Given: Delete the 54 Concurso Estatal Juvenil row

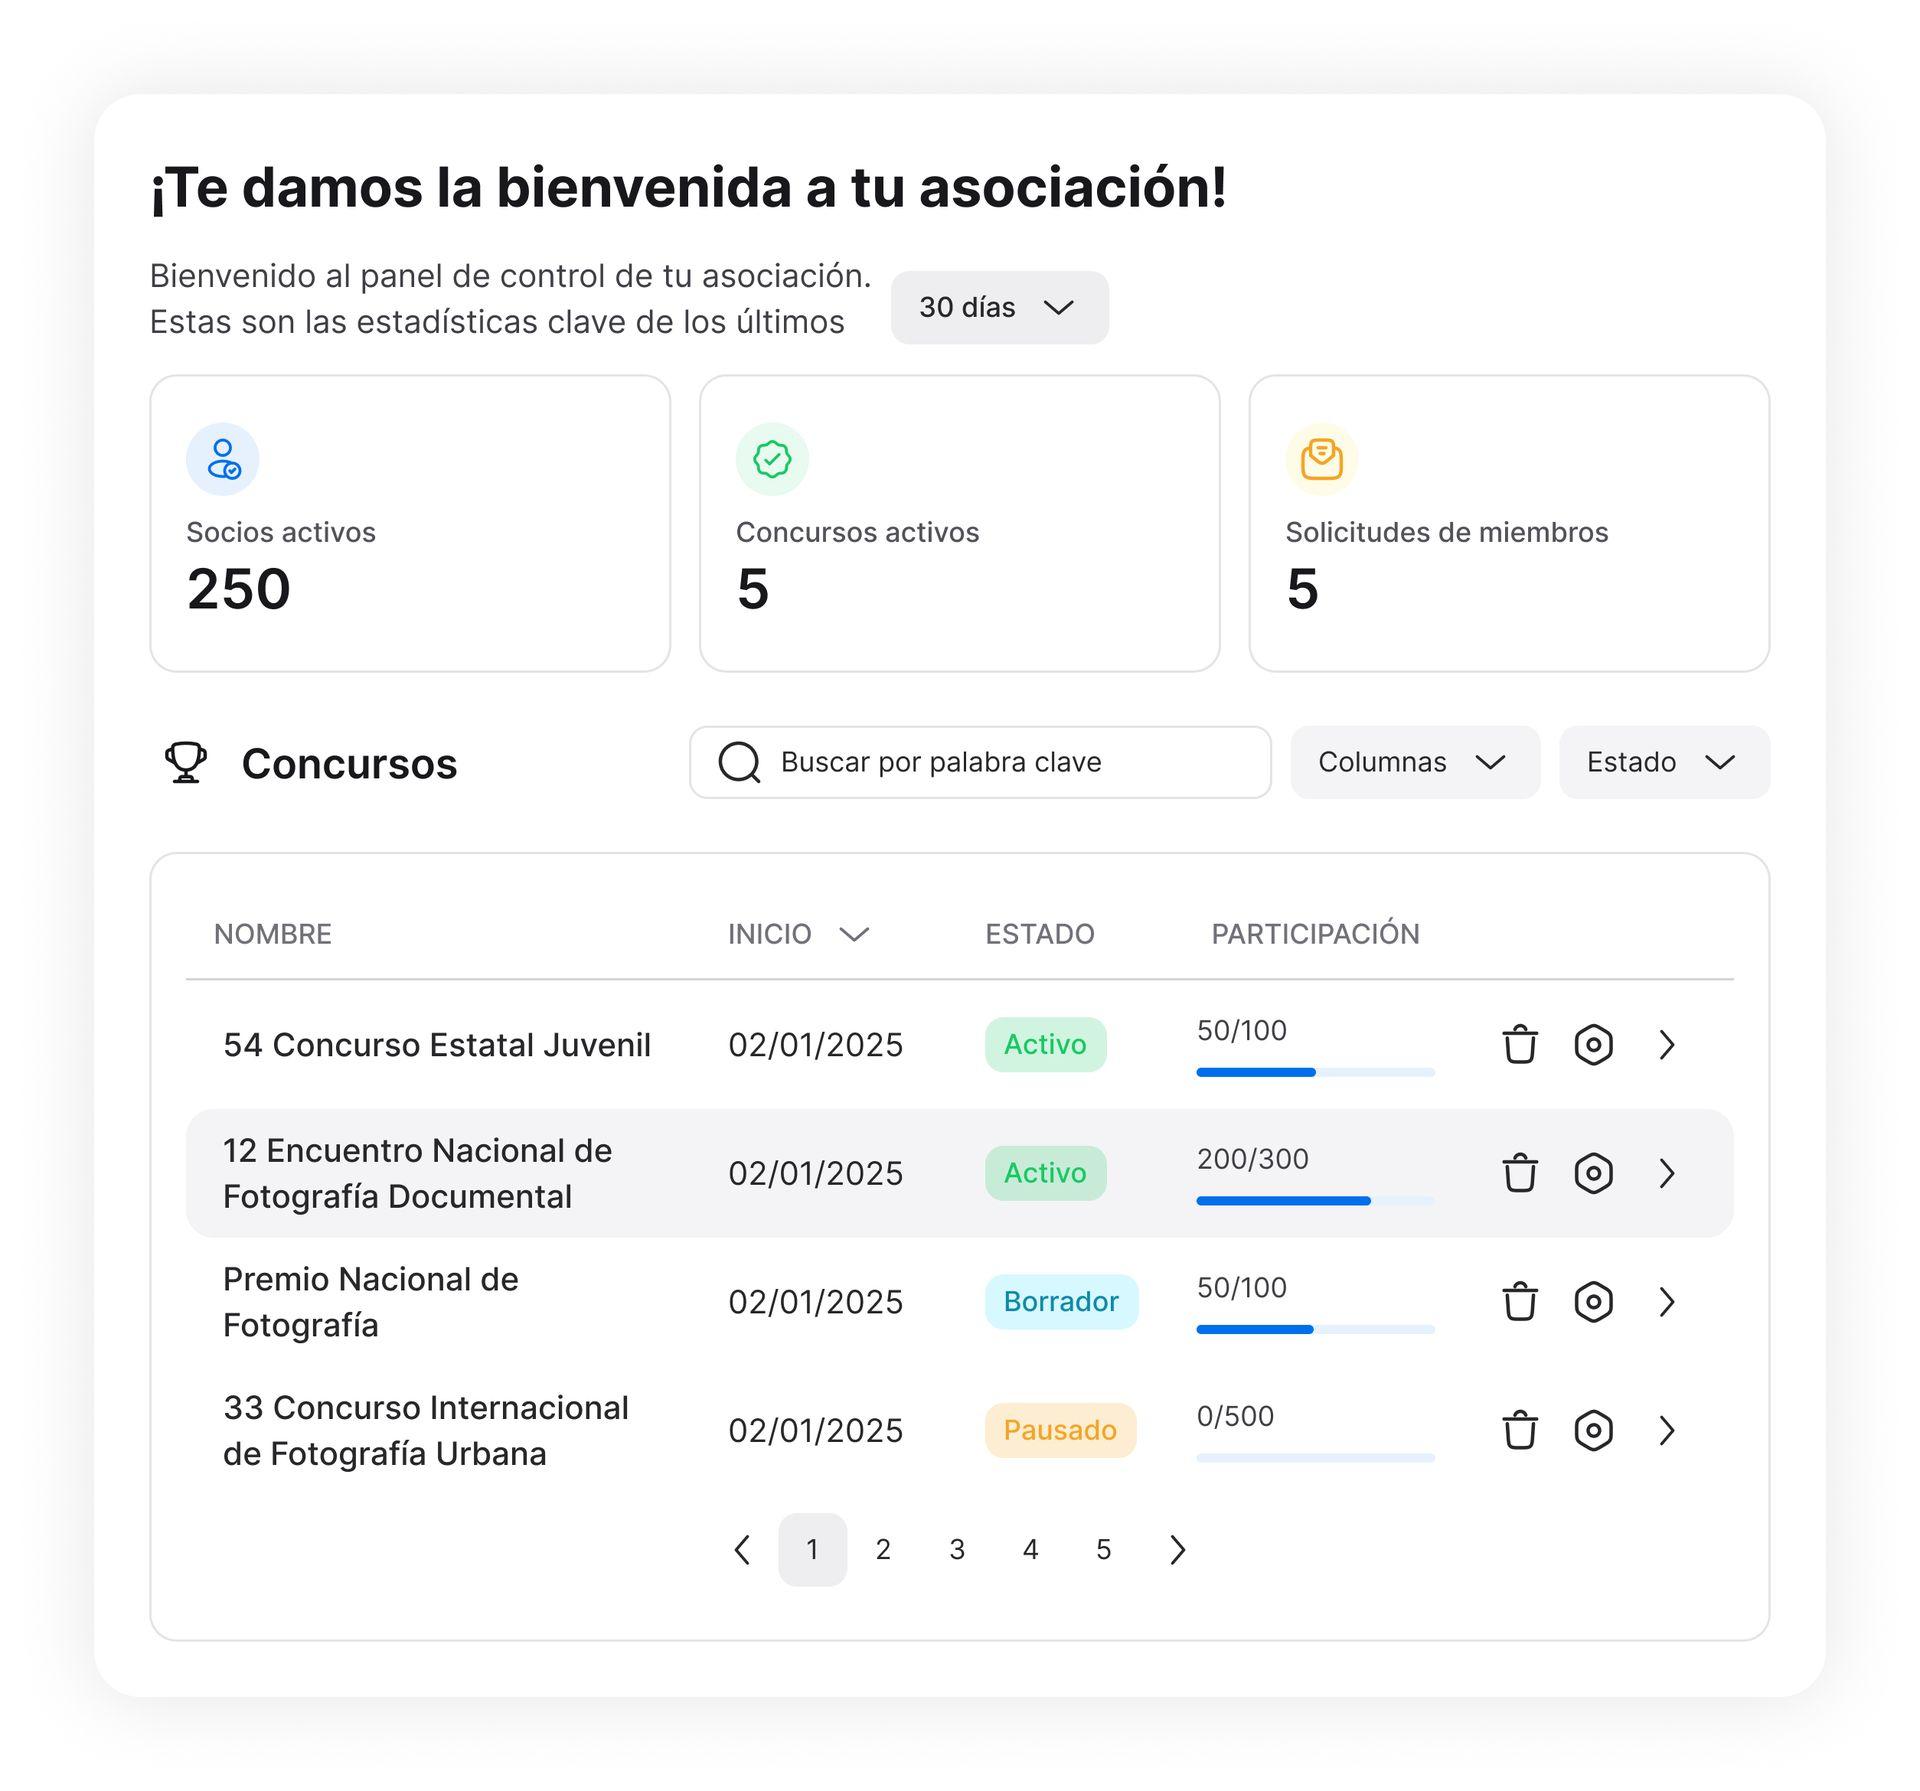Looking at the screenshot, I should 1519,1044.
